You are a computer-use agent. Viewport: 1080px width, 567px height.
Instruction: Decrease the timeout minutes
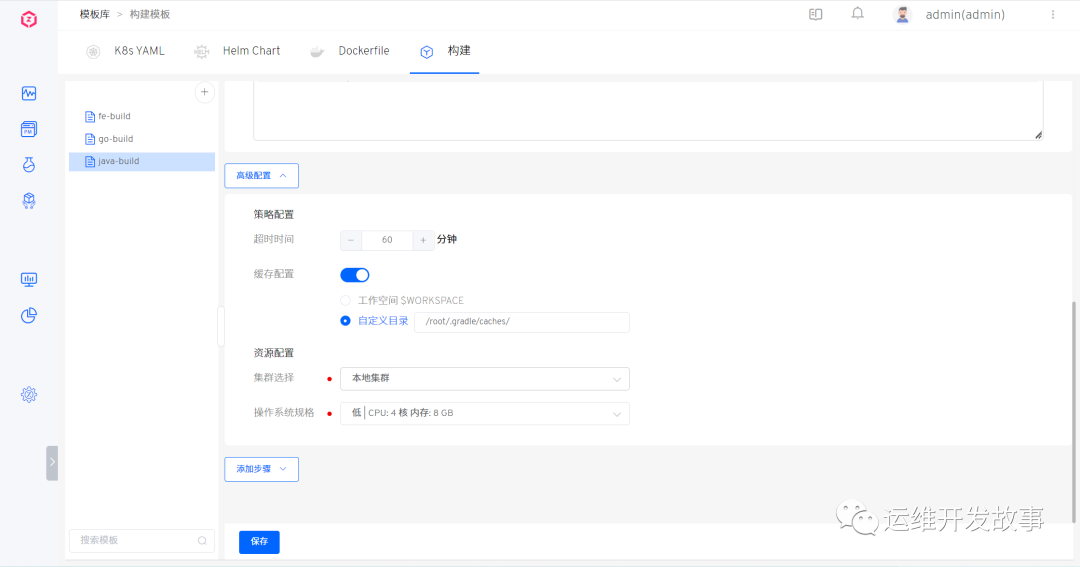click(351, 240)
